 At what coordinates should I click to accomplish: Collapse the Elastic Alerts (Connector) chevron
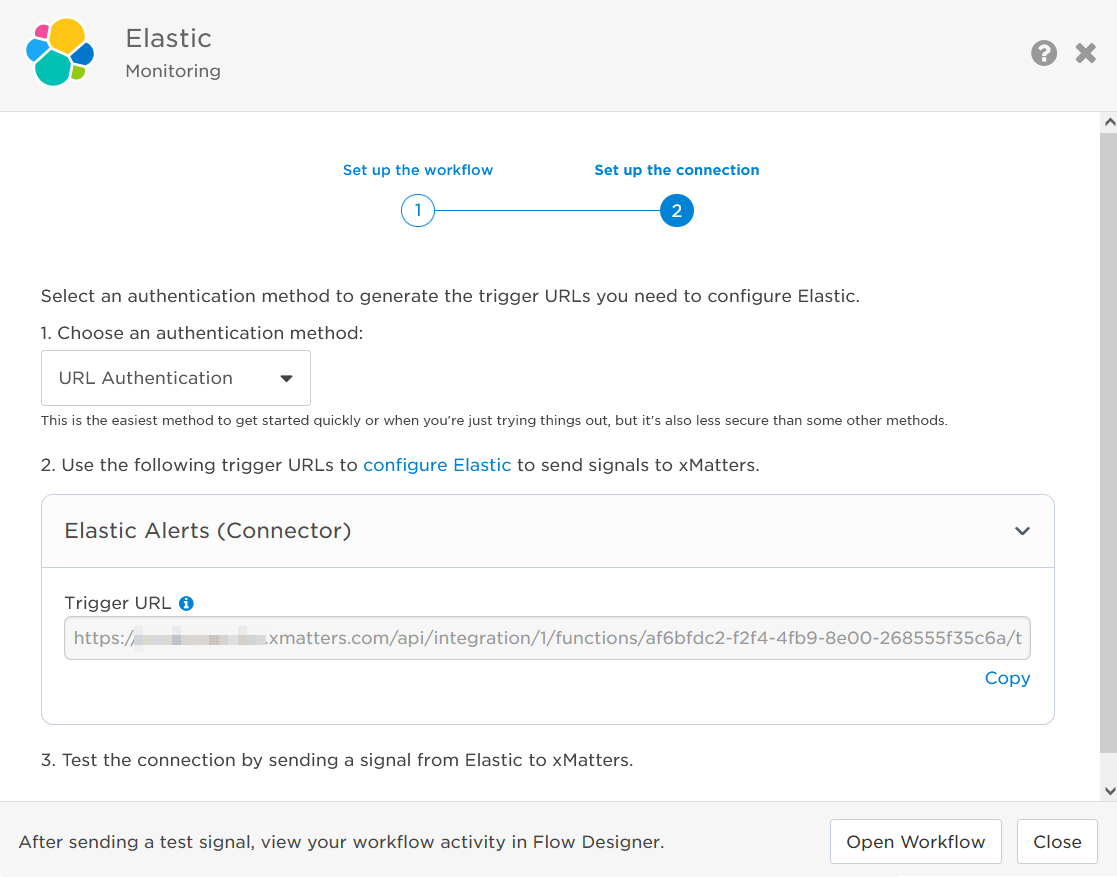[x=1022, y=531]
